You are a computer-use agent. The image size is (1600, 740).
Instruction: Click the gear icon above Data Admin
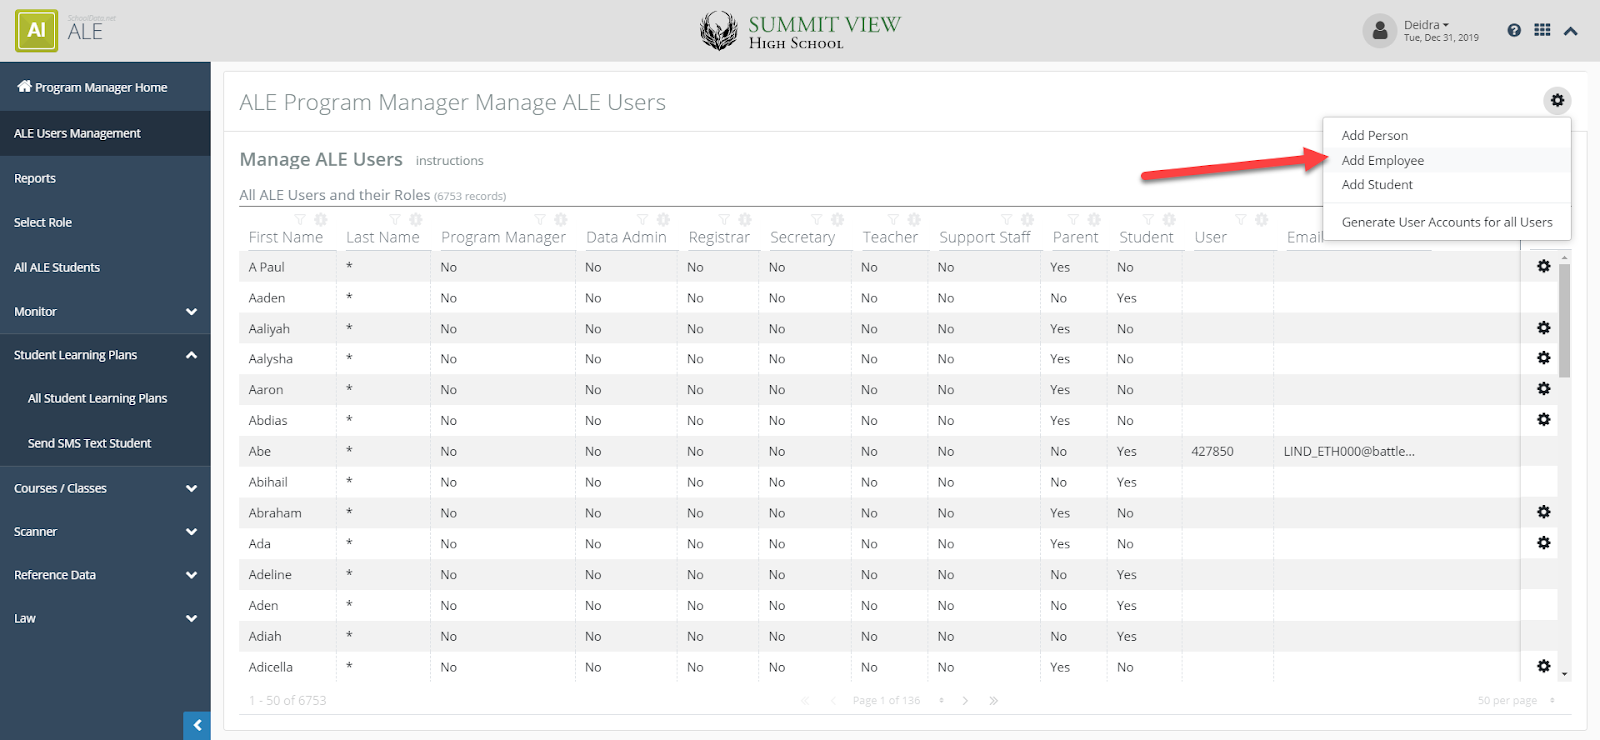(663, 219)
